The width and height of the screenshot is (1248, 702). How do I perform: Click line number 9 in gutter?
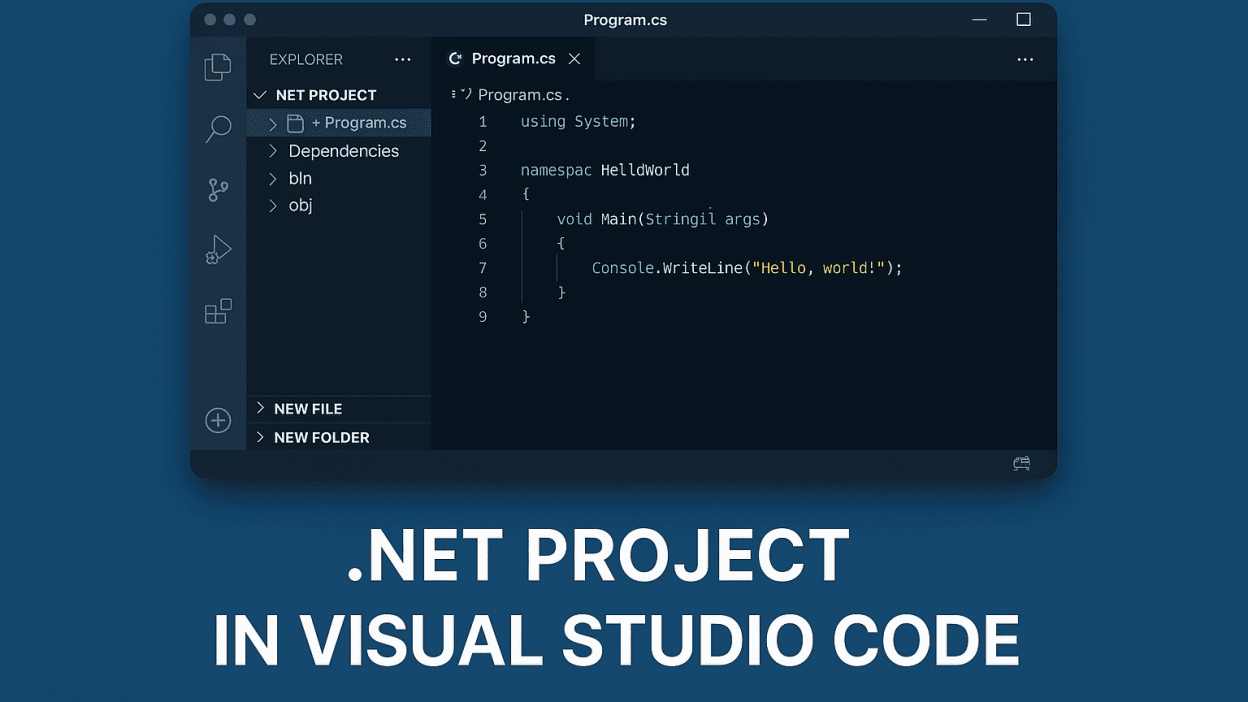(x=483, y=317)
